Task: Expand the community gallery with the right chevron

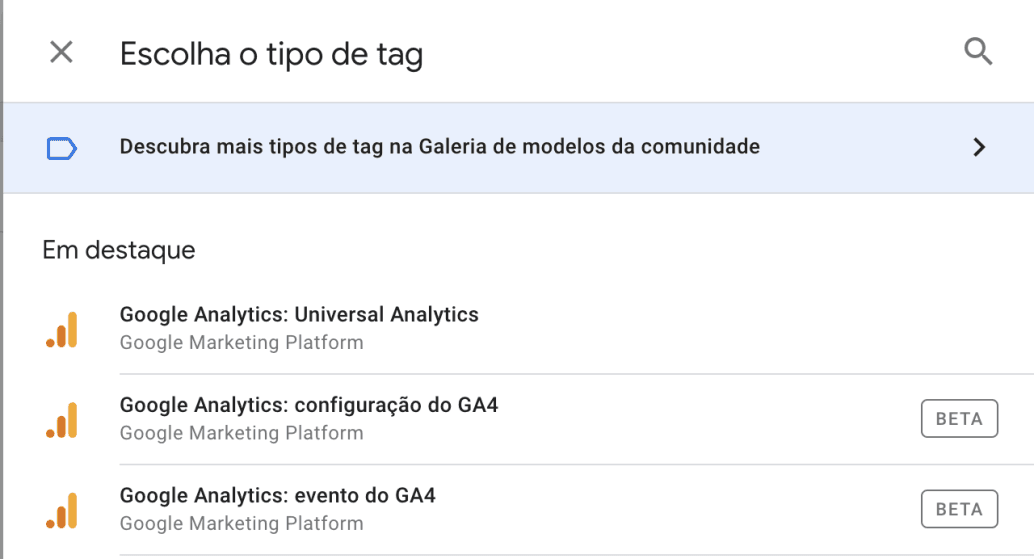Action: (979, 148)
